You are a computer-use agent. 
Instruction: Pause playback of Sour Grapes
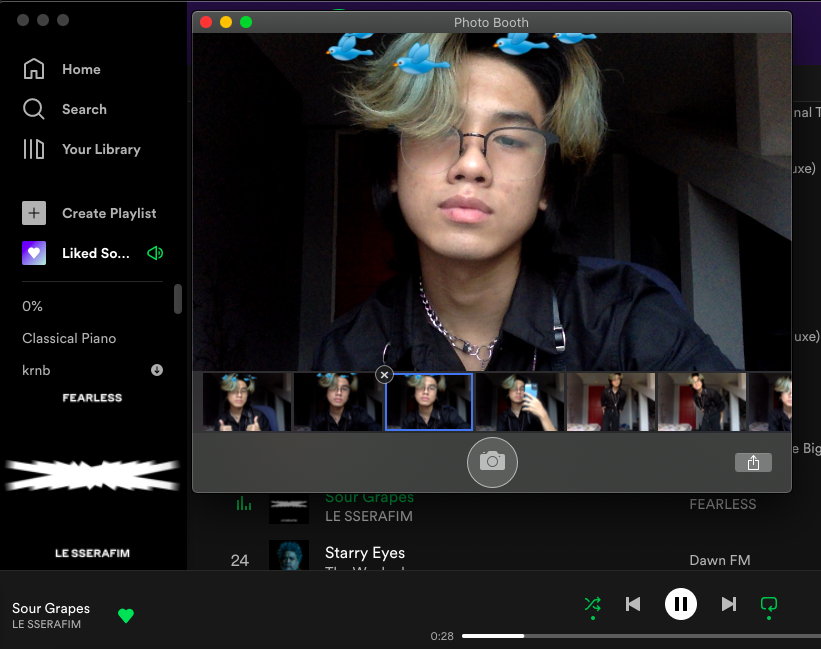[681, 604]
